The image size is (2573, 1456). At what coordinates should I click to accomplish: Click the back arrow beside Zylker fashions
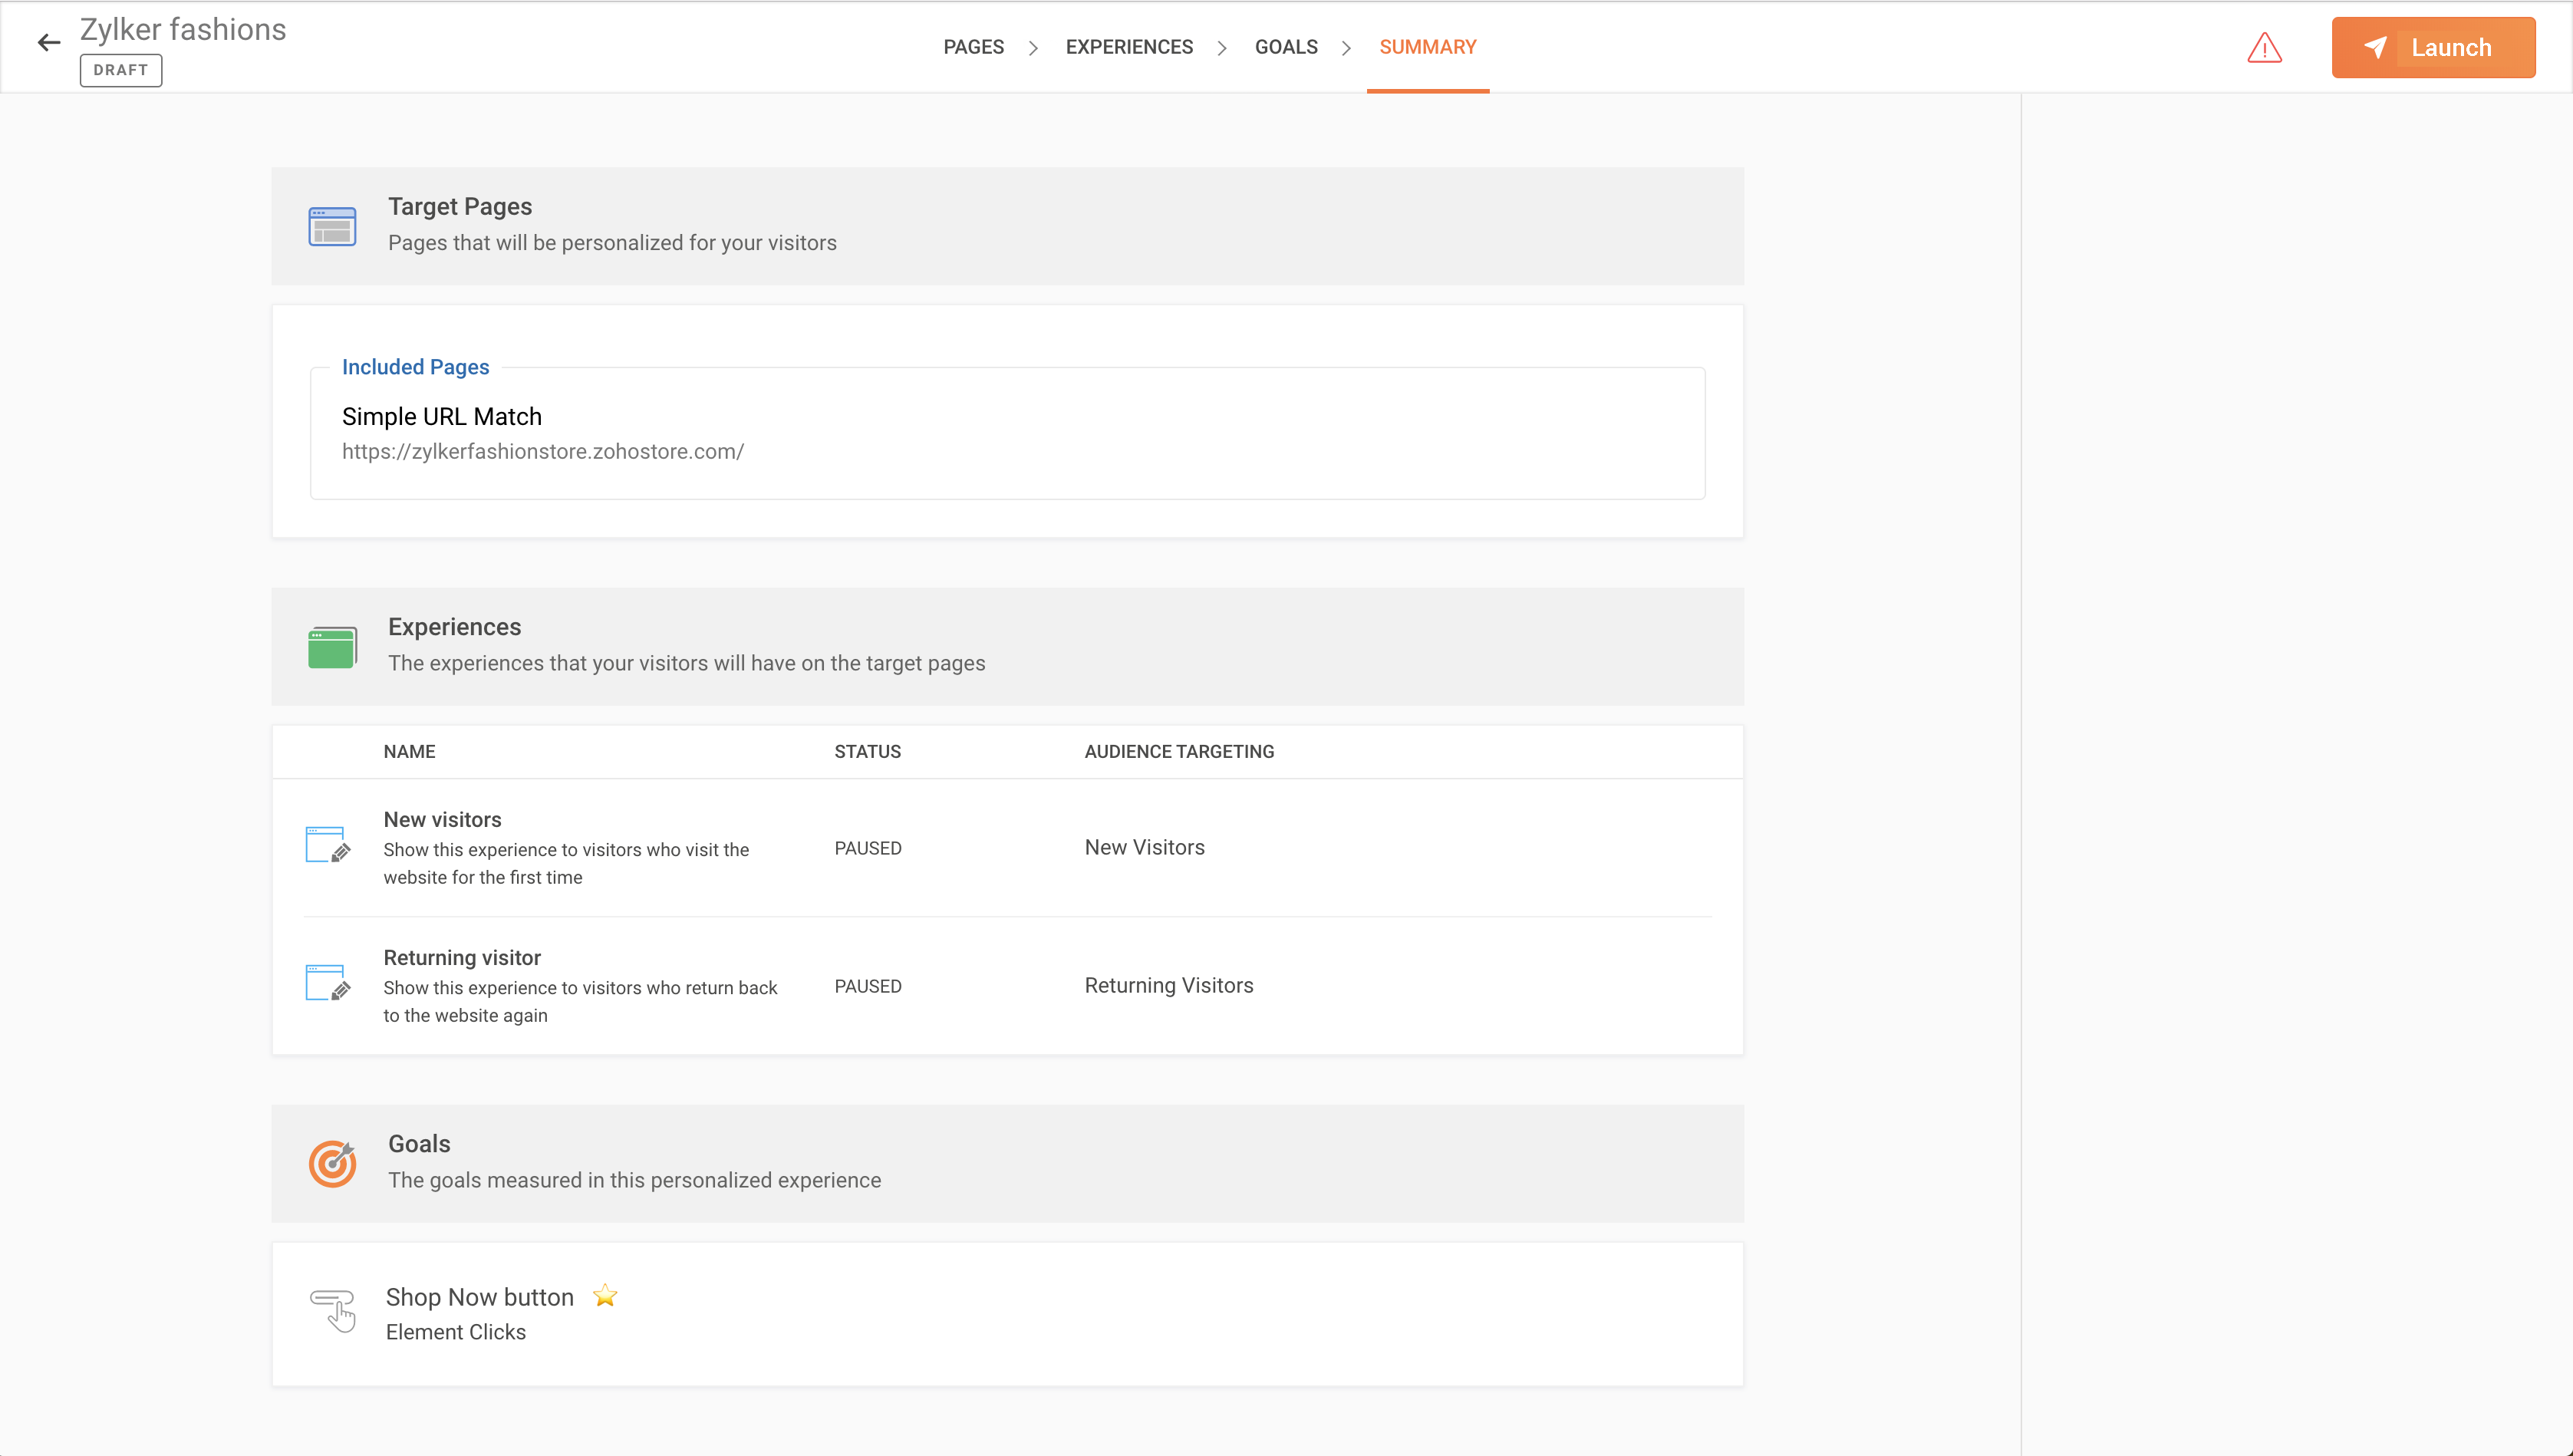point(48,43)
